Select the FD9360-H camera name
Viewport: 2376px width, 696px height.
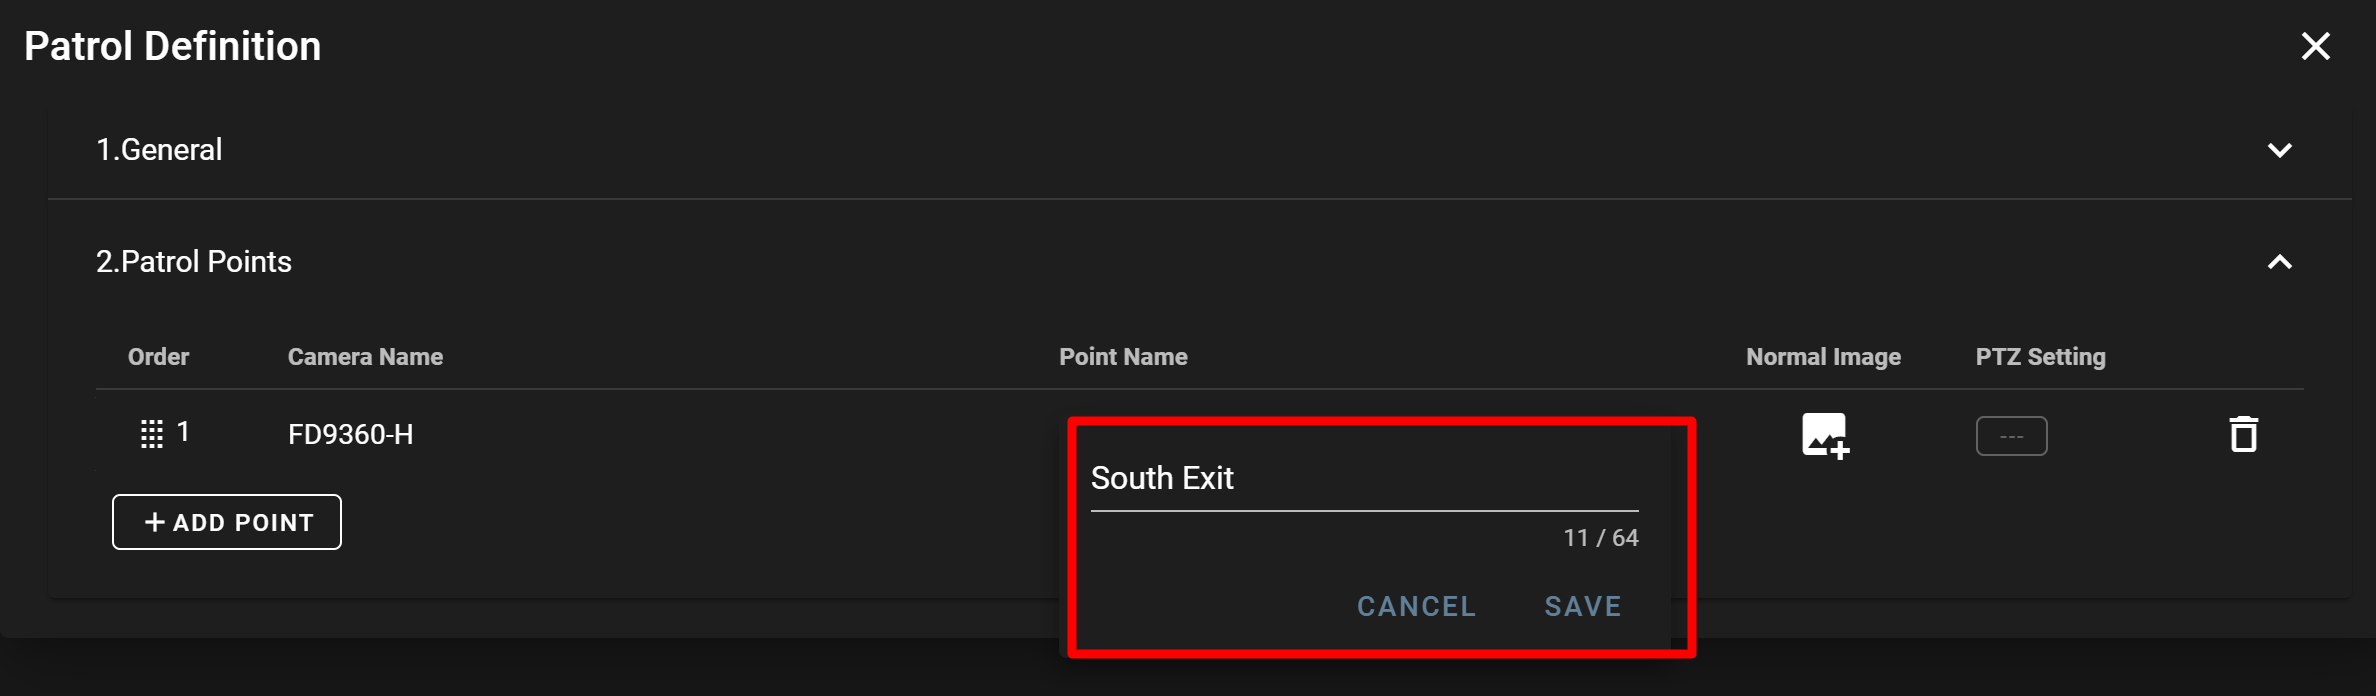click(x=350, y=435)
